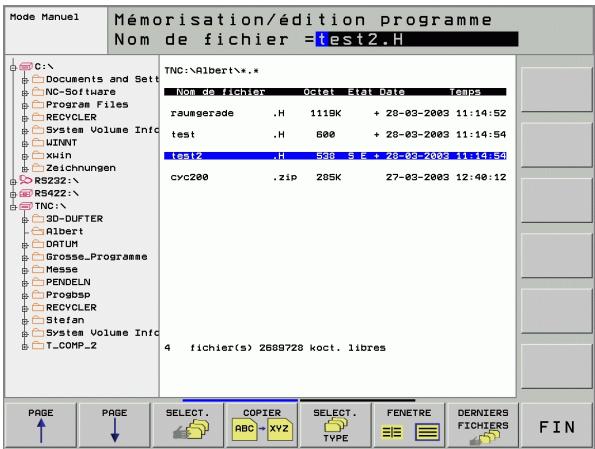The width and height of the screenshot is (595, 449).
Task: Click the 2689728 koct. libres status text
Action: point(322,348)
